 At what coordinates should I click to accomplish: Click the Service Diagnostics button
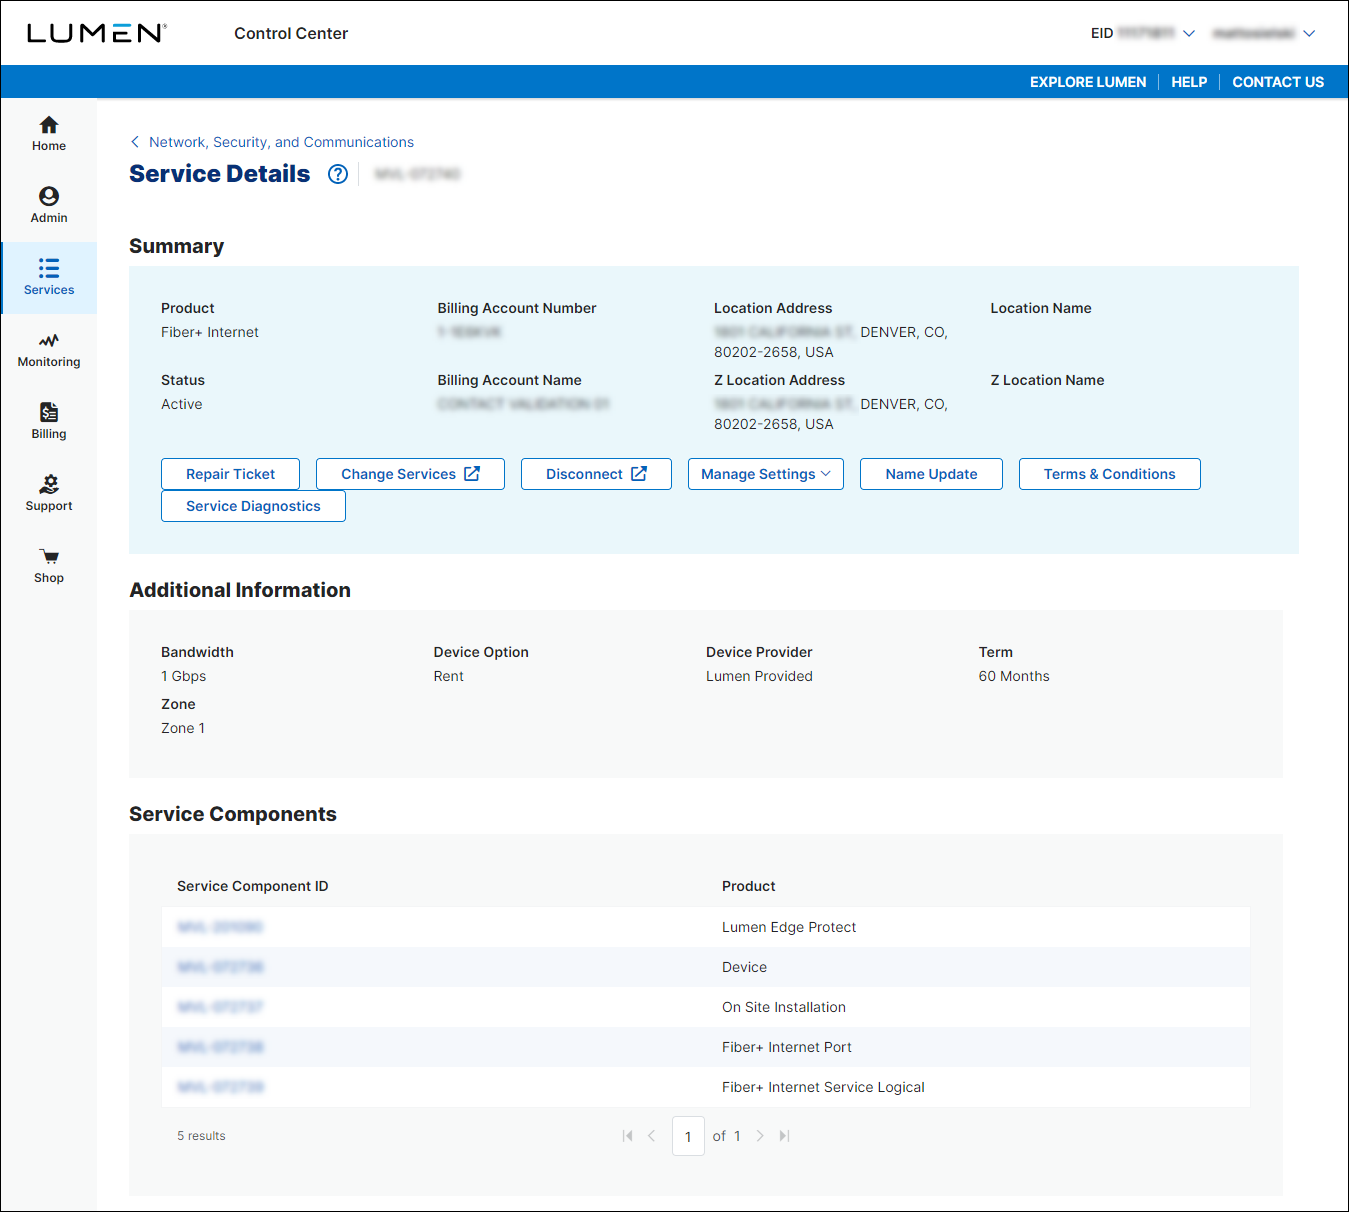click(x=253, y=506)
